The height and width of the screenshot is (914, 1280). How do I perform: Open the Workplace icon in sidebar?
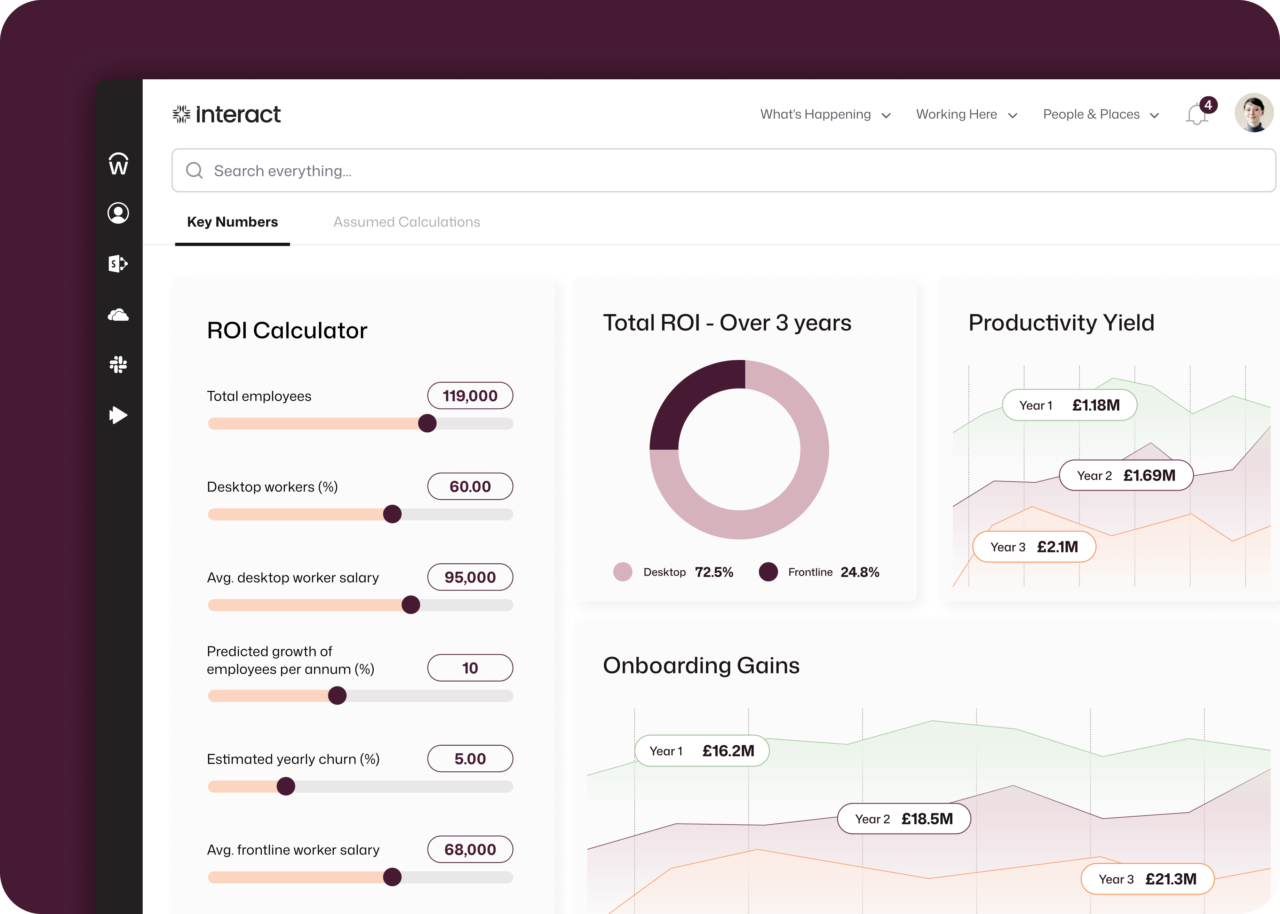tap(118, 163)
